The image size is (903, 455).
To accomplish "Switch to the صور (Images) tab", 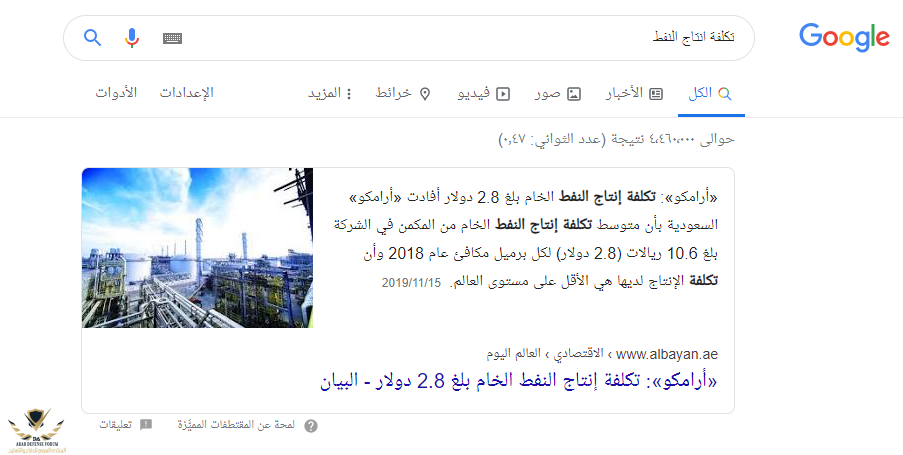I will (557, 93).
